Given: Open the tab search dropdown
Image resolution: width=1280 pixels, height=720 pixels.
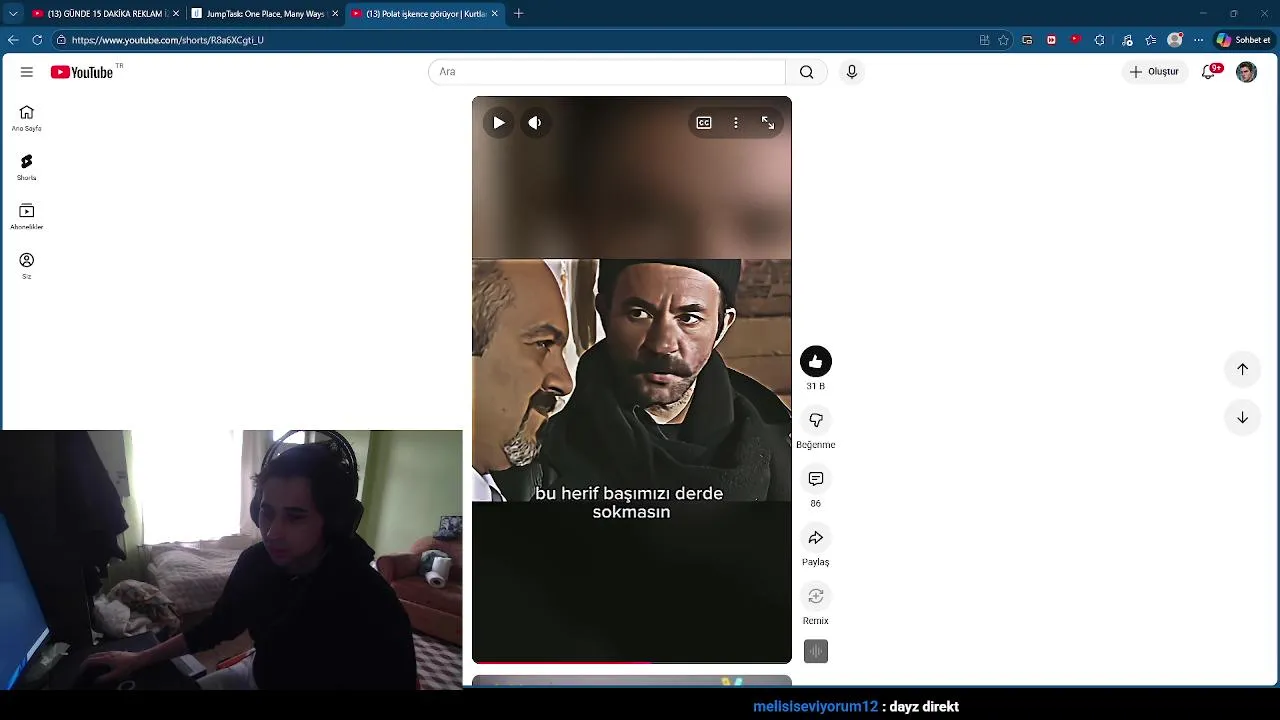Looking at the screenshot, I should pyautogui.click(x=13, y=14).
